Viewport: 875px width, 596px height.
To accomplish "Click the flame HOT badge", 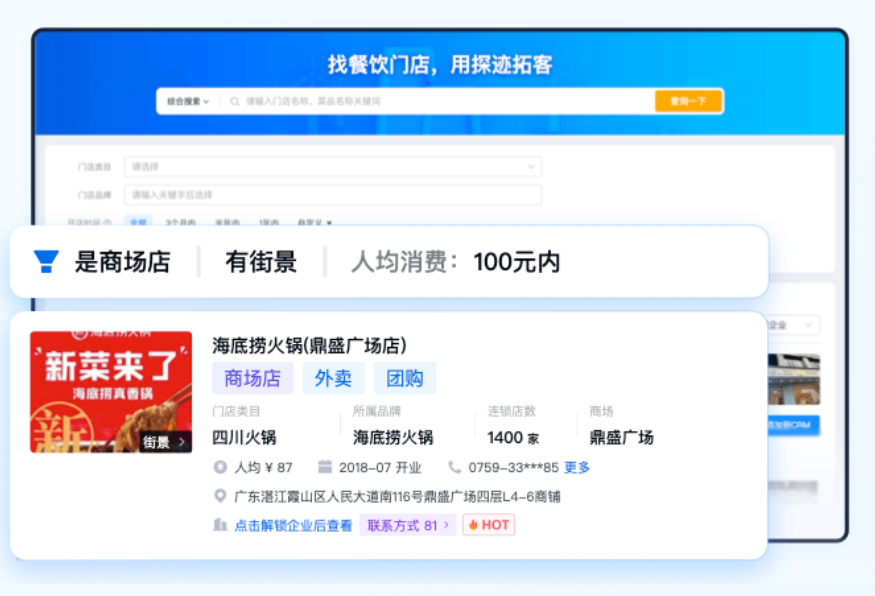I will [488, 525].
